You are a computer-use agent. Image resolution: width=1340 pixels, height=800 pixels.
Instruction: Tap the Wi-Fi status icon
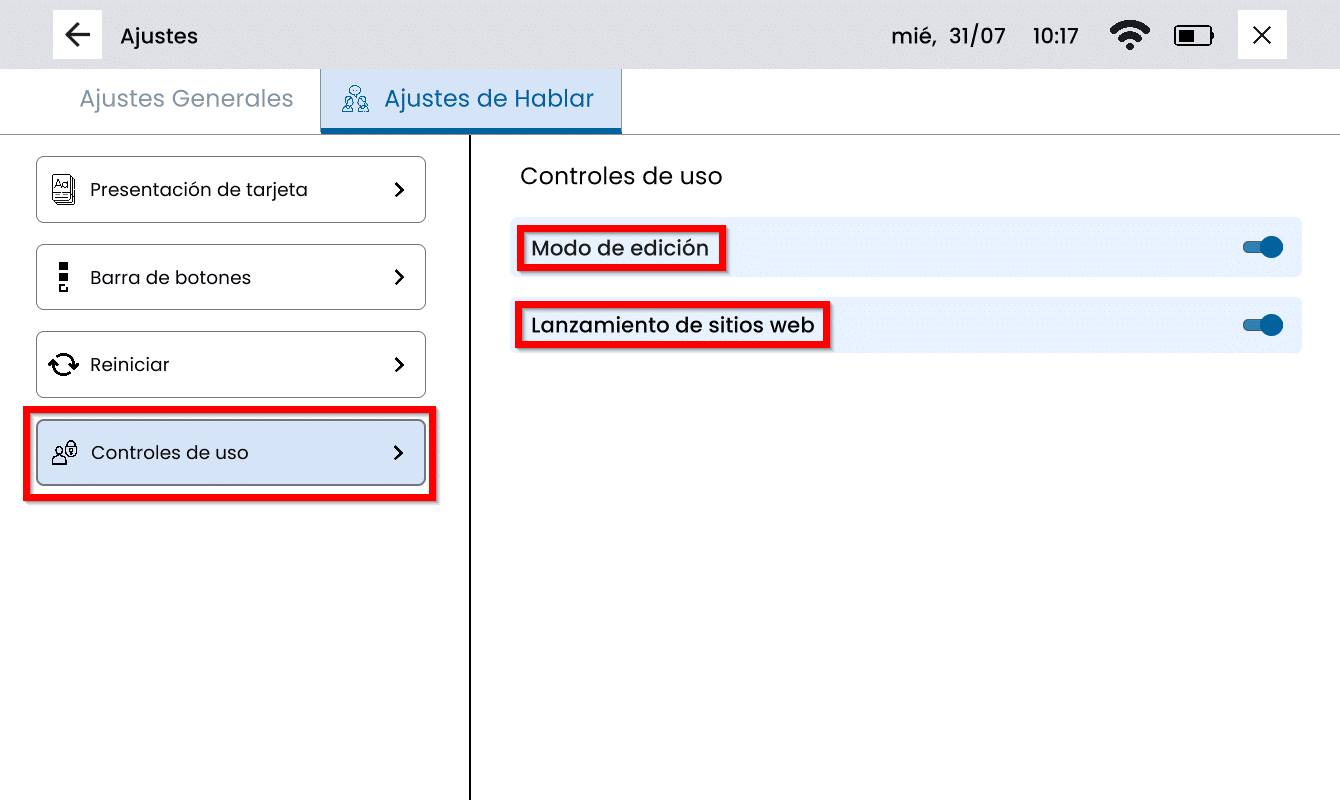1129,36
